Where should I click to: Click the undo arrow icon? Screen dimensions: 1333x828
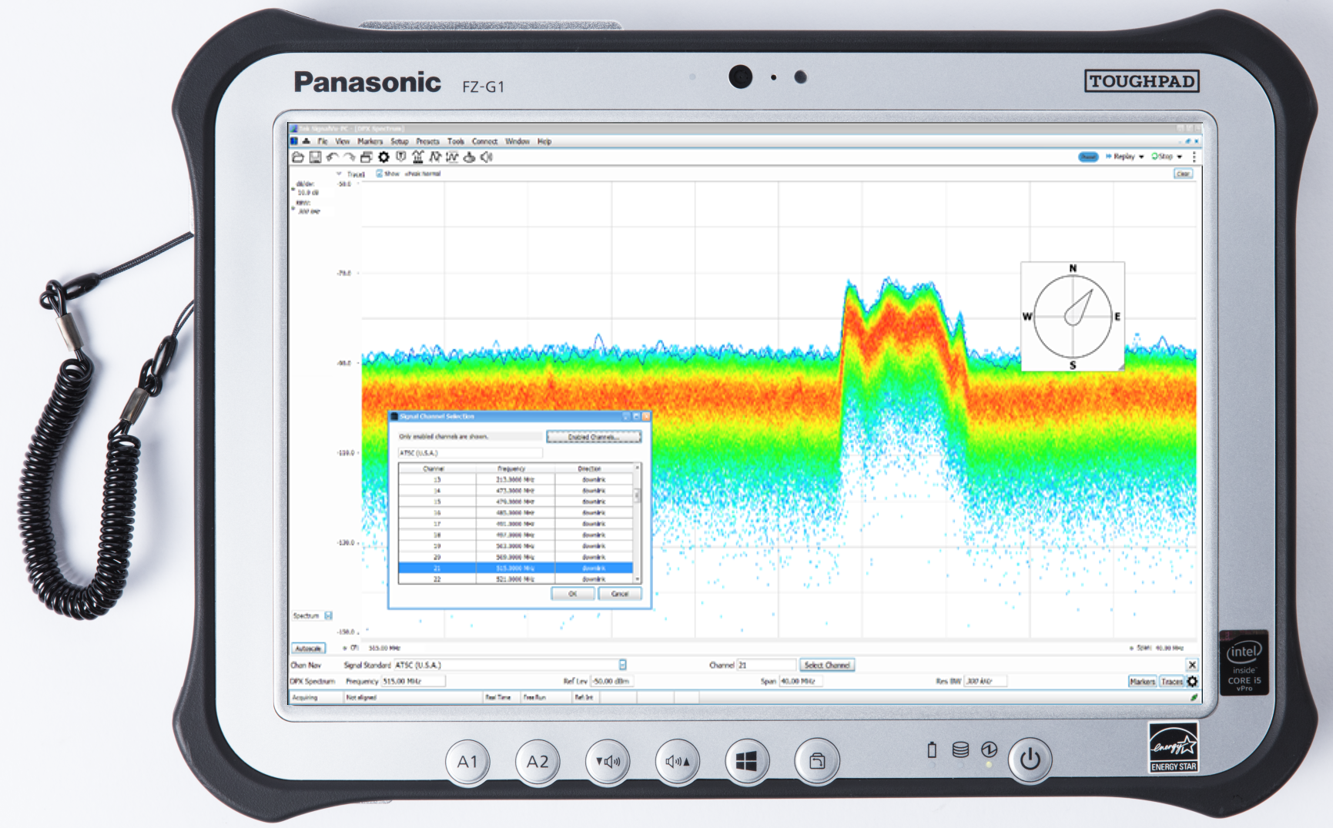[331, 158]
